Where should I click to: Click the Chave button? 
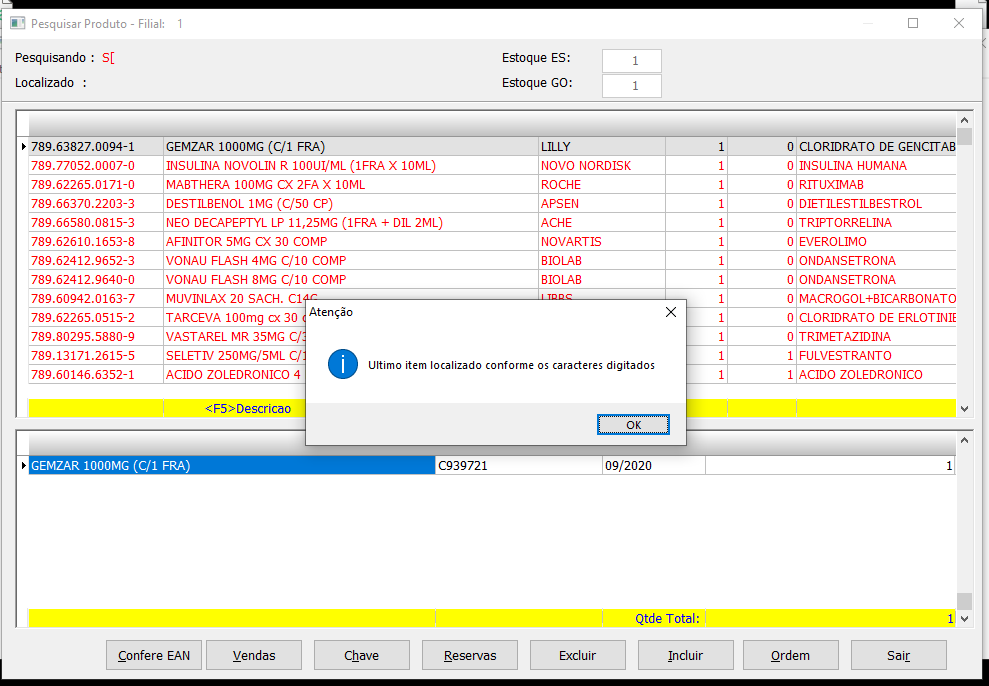click(x=361, y=656)
